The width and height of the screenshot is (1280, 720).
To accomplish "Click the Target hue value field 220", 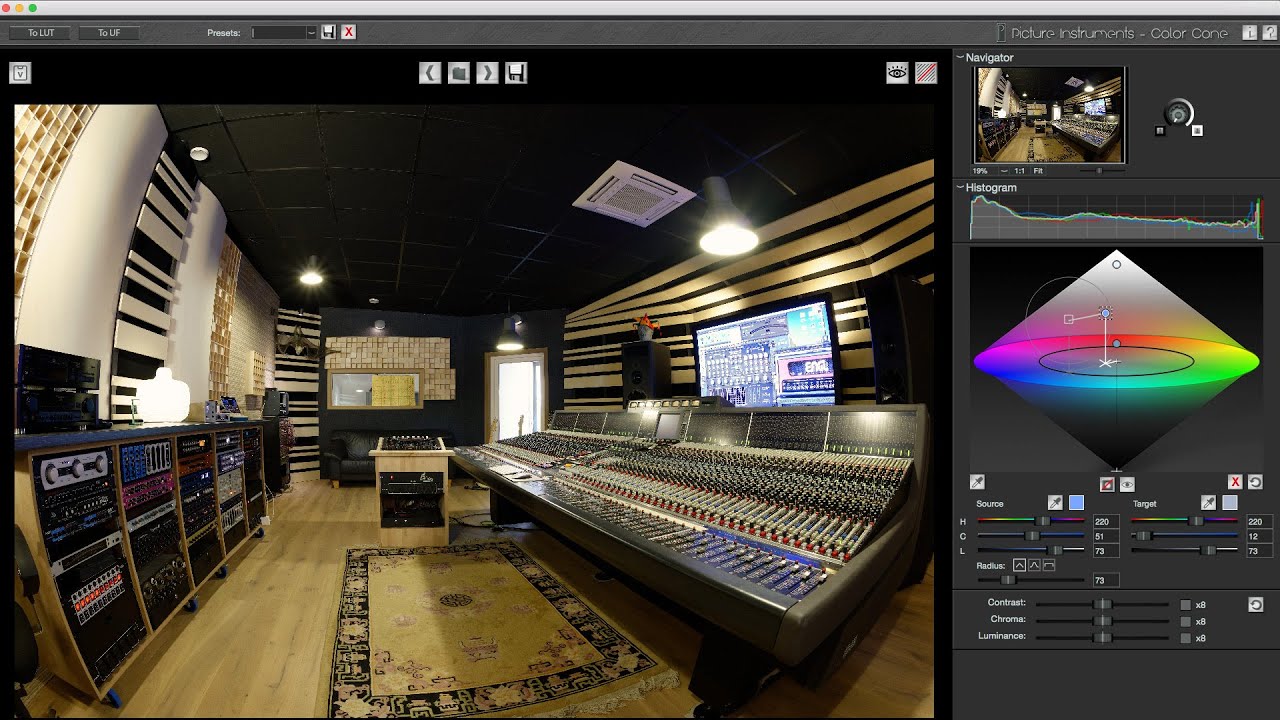I will pyautogui.click(x=1259, y=521).
